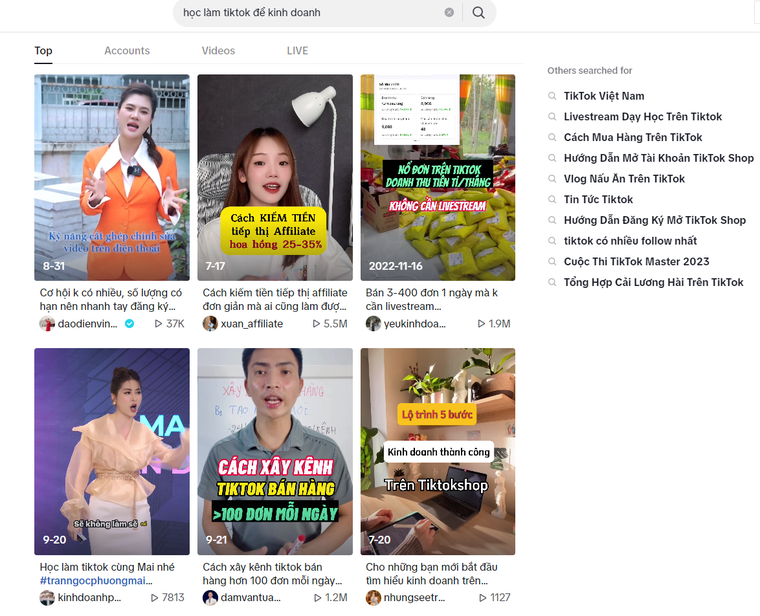The width and height of the screenshot is (760, 616).
Task: Select 'Hướng Dẫn Đăng Ký Mở TikTok Shop'
Action: [x=654, y=221]
